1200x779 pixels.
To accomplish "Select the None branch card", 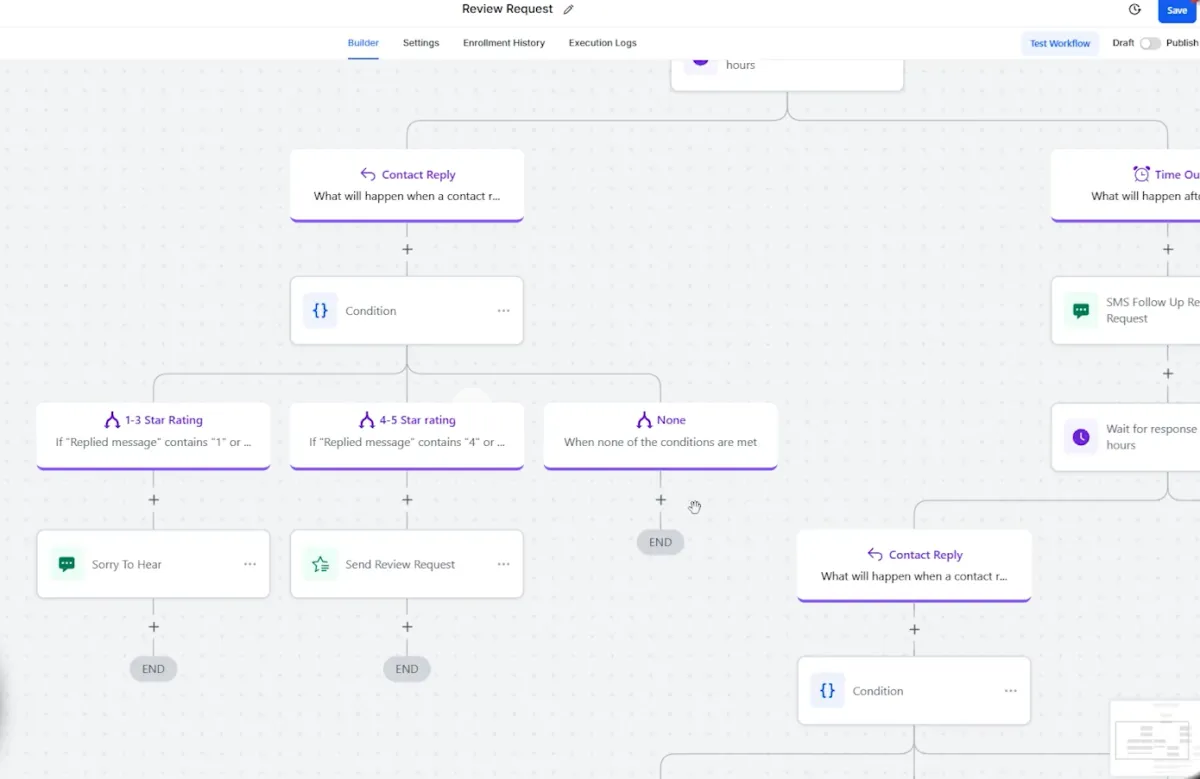I will pos(660,435).
